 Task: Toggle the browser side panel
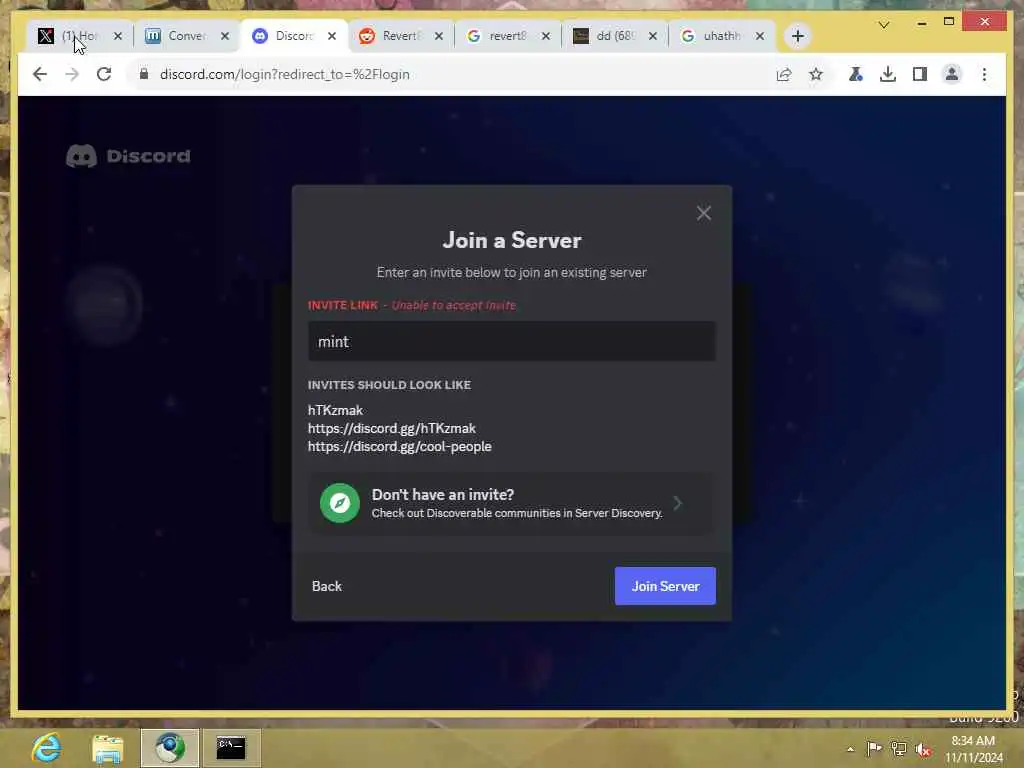click(920, 74)
